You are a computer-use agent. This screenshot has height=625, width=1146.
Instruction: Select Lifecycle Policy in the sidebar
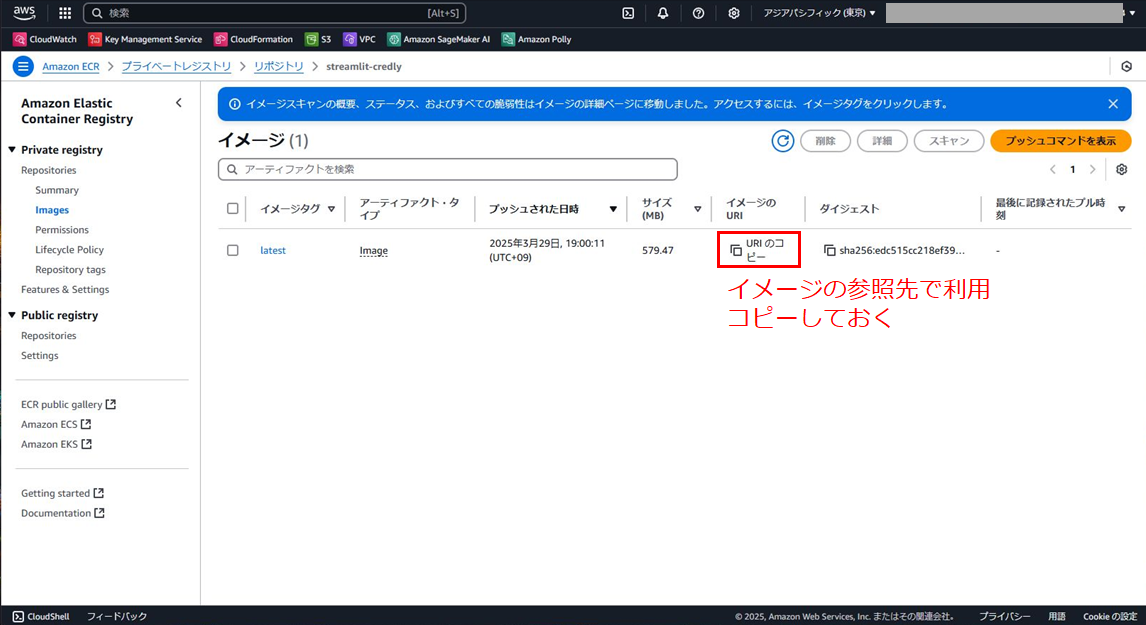67,249
